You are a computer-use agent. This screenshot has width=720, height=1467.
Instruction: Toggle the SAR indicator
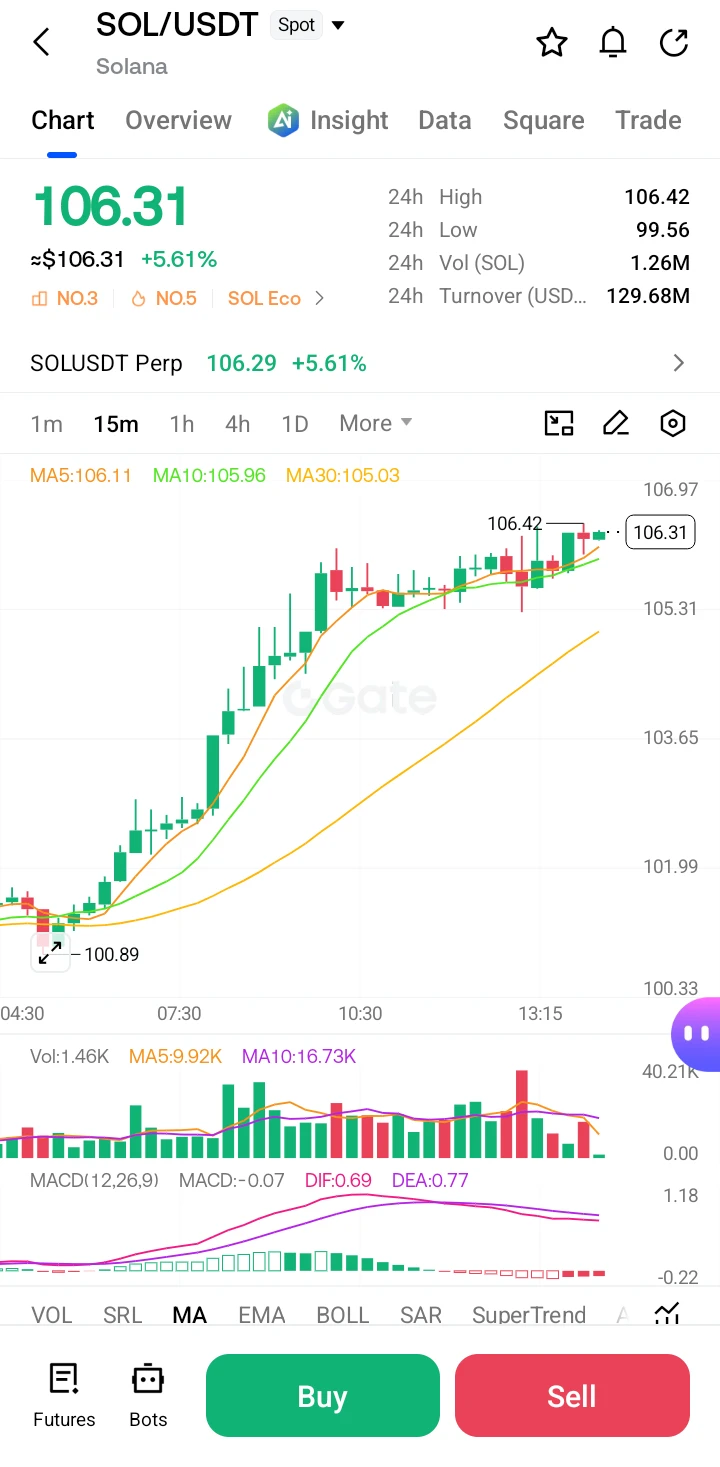pyautogui.click(x=421, y=1314)
